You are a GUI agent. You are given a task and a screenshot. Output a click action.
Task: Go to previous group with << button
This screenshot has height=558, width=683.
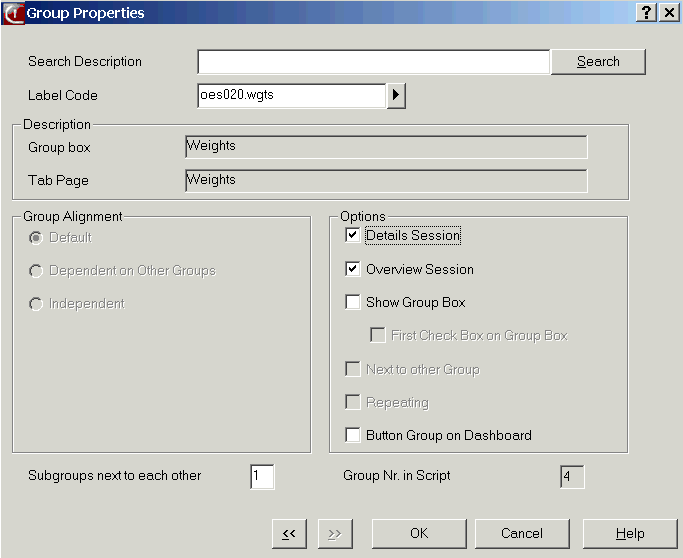pos(289,534)
